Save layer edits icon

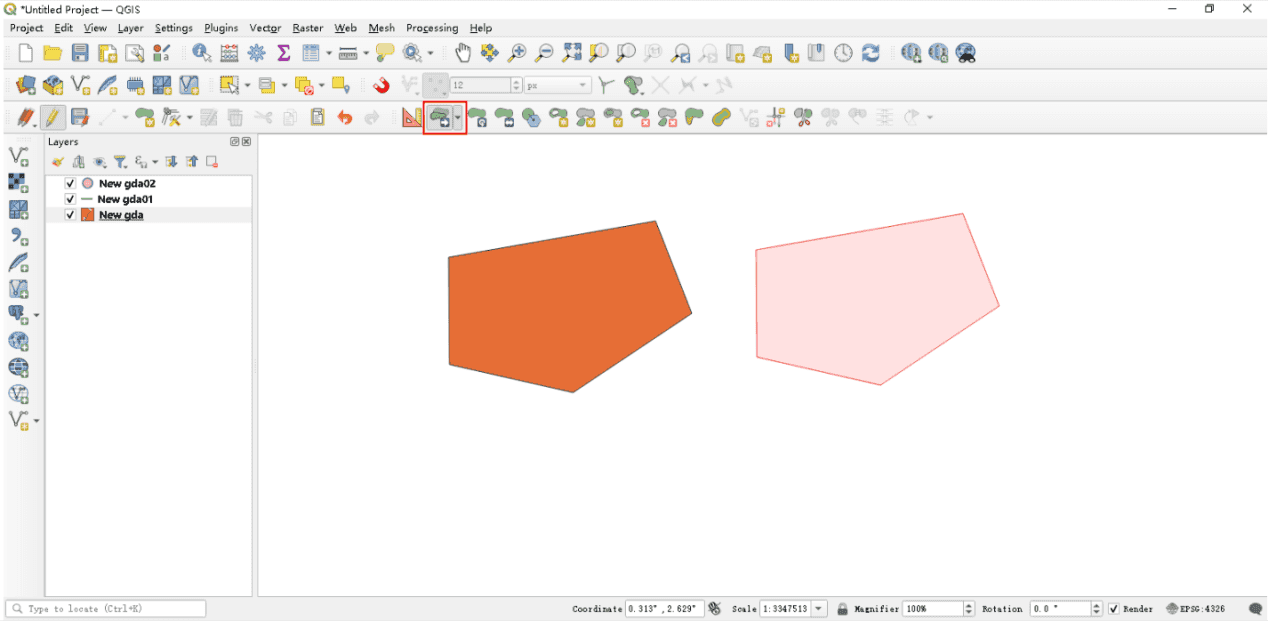point(80,118)
